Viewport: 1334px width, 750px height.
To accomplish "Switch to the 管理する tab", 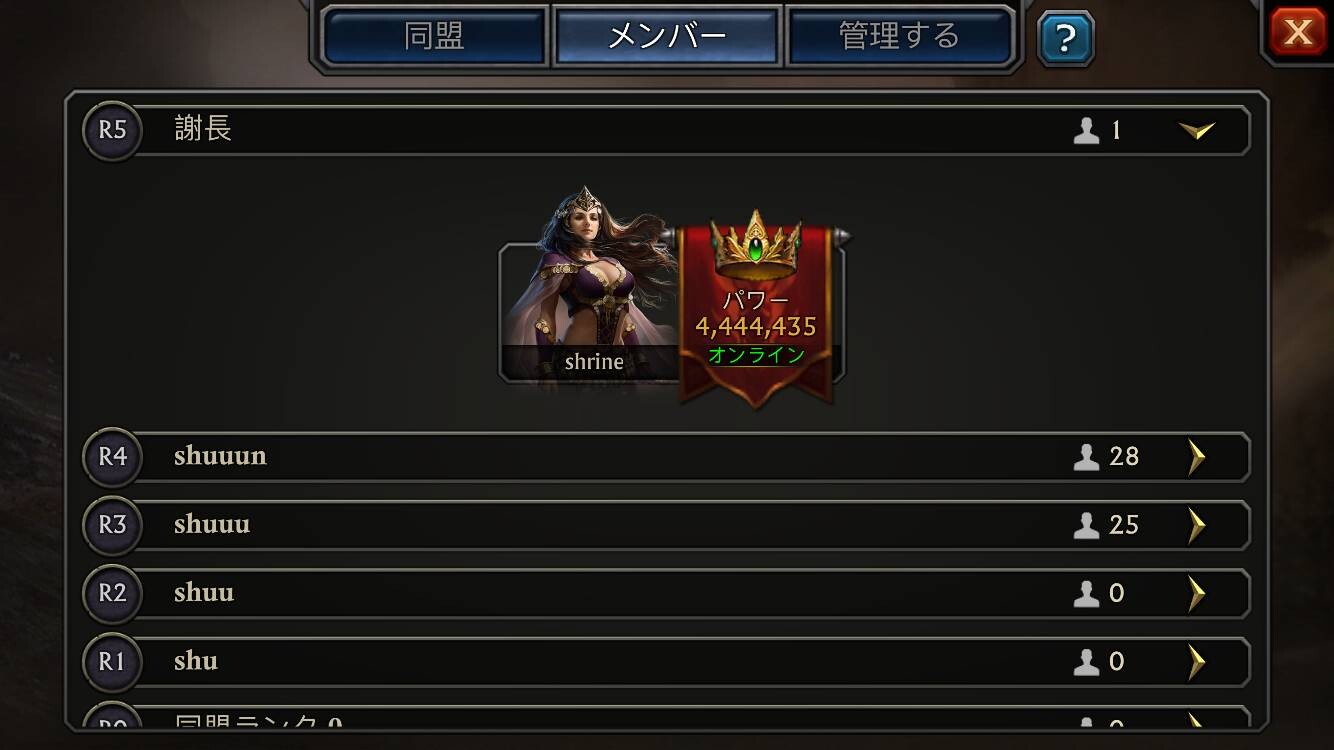I will pos(899,36).
